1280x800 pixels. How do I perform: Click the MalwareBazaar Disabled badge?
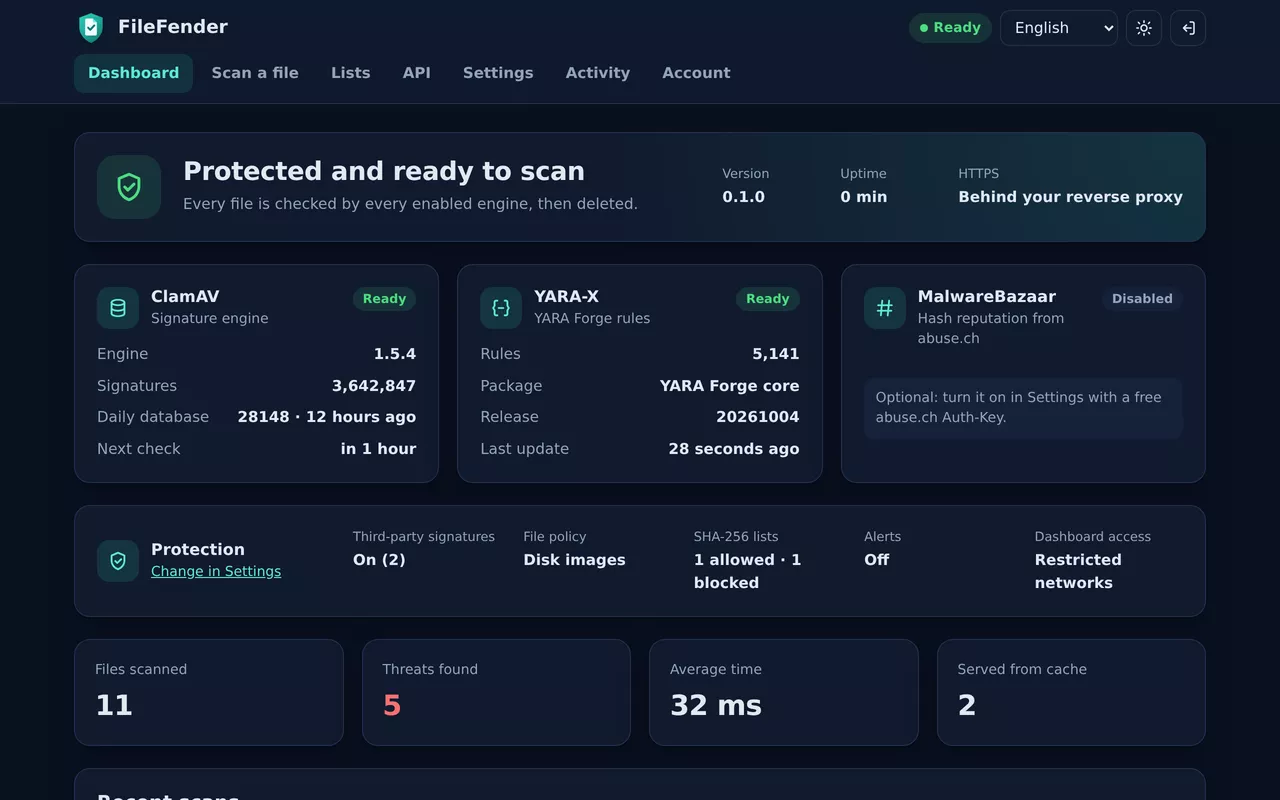coord(1142,299)
